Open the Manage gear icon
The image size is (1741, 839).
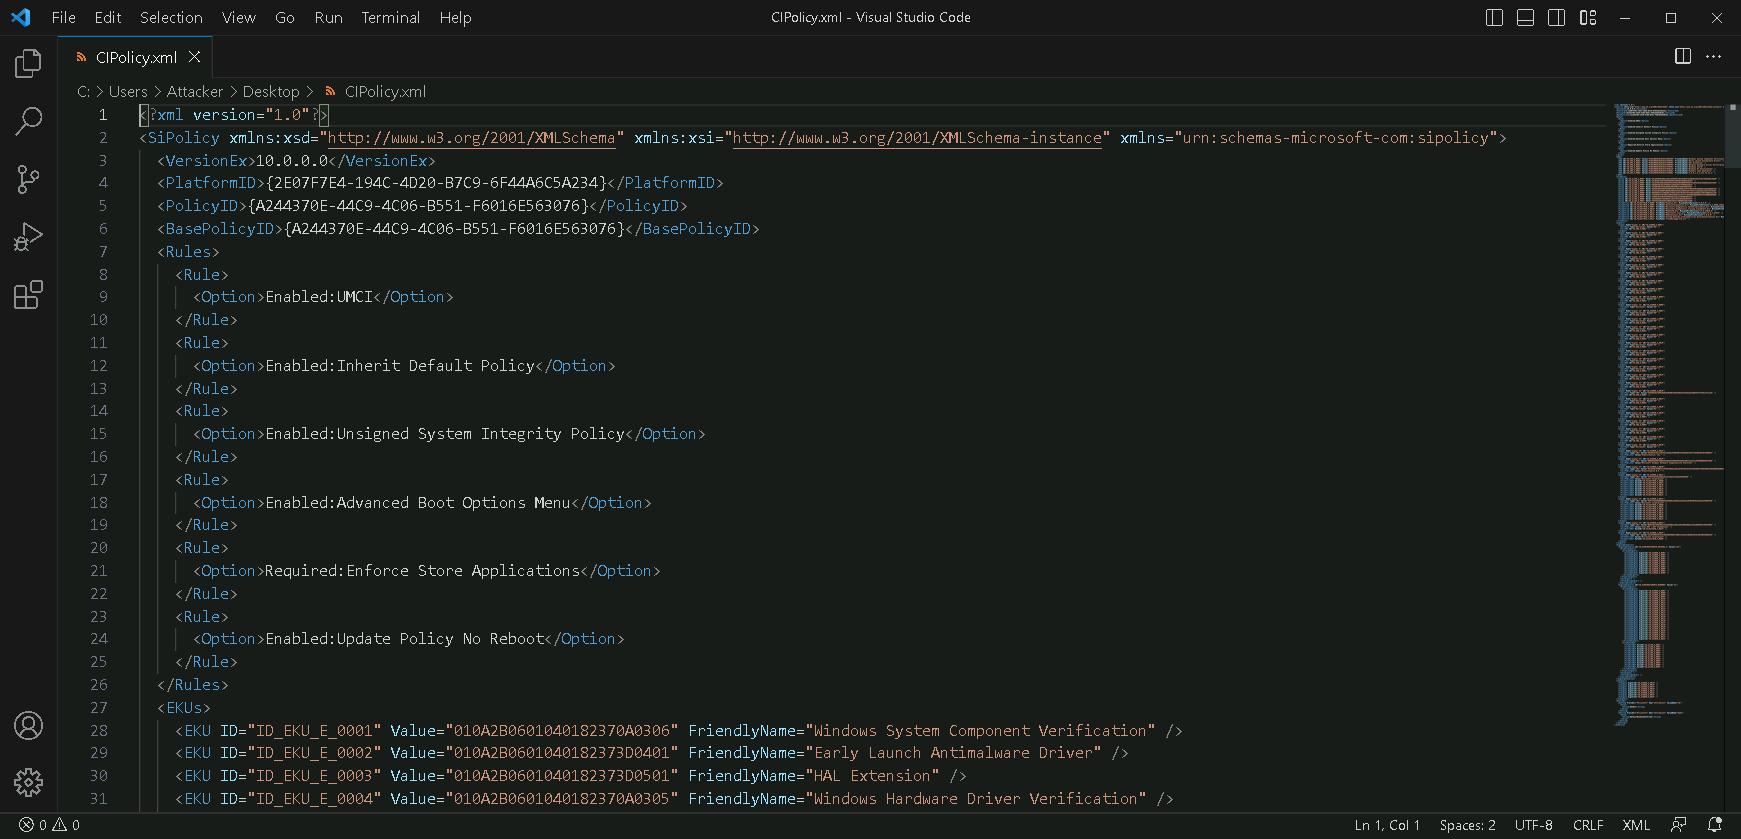click(x=28, y=782)
